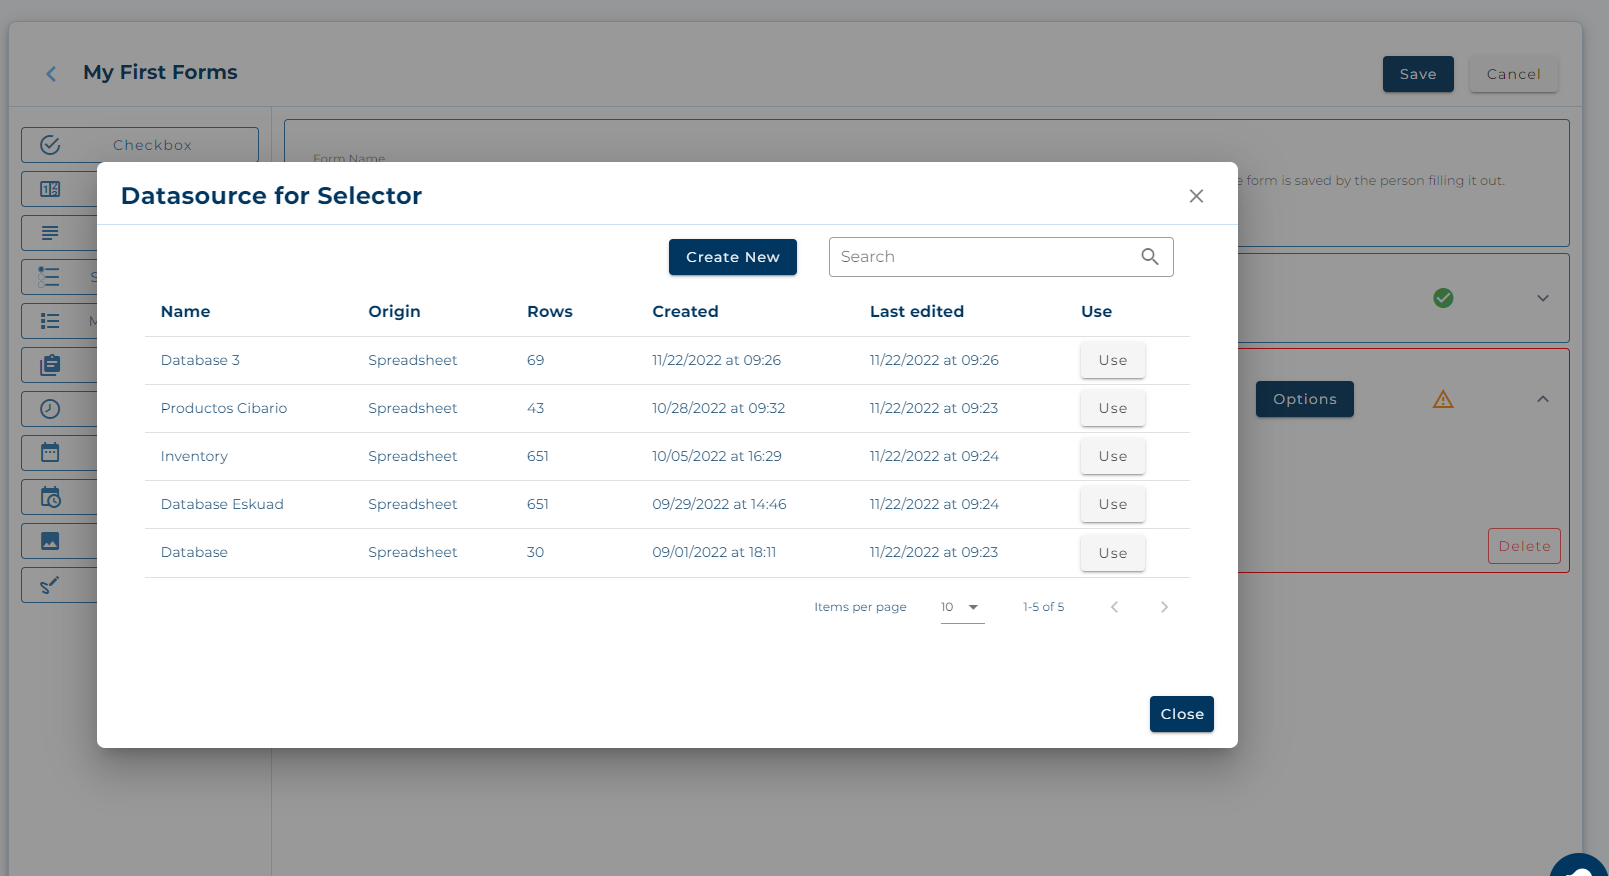Choose the signature field icon

[x=50, y=585]
